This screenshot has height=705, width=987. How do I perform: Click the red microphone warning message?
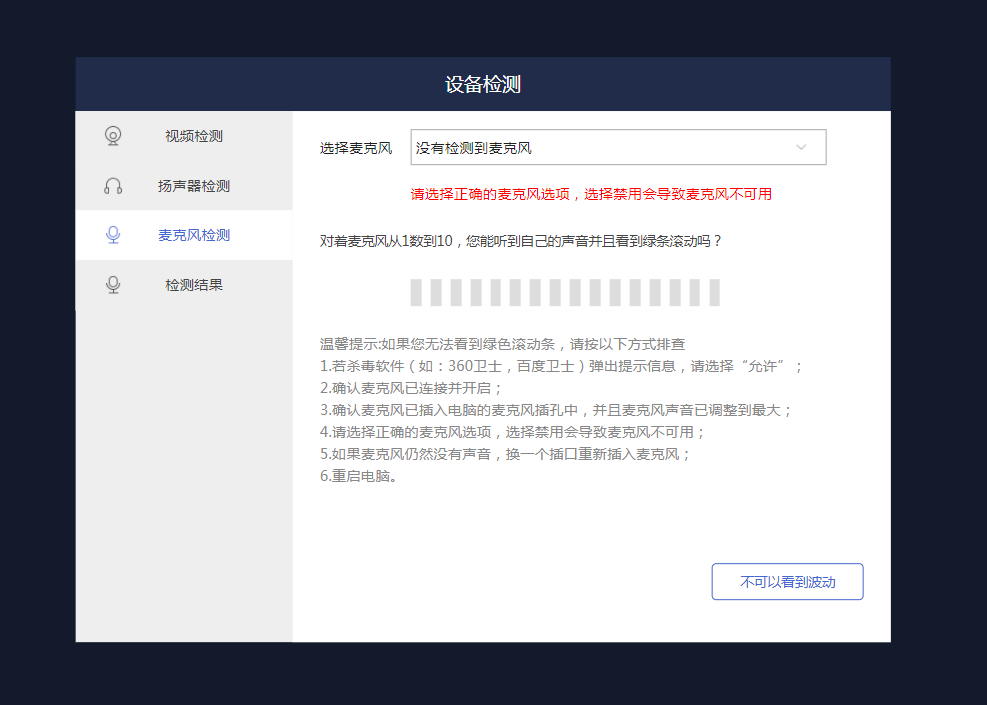point(591,194)
